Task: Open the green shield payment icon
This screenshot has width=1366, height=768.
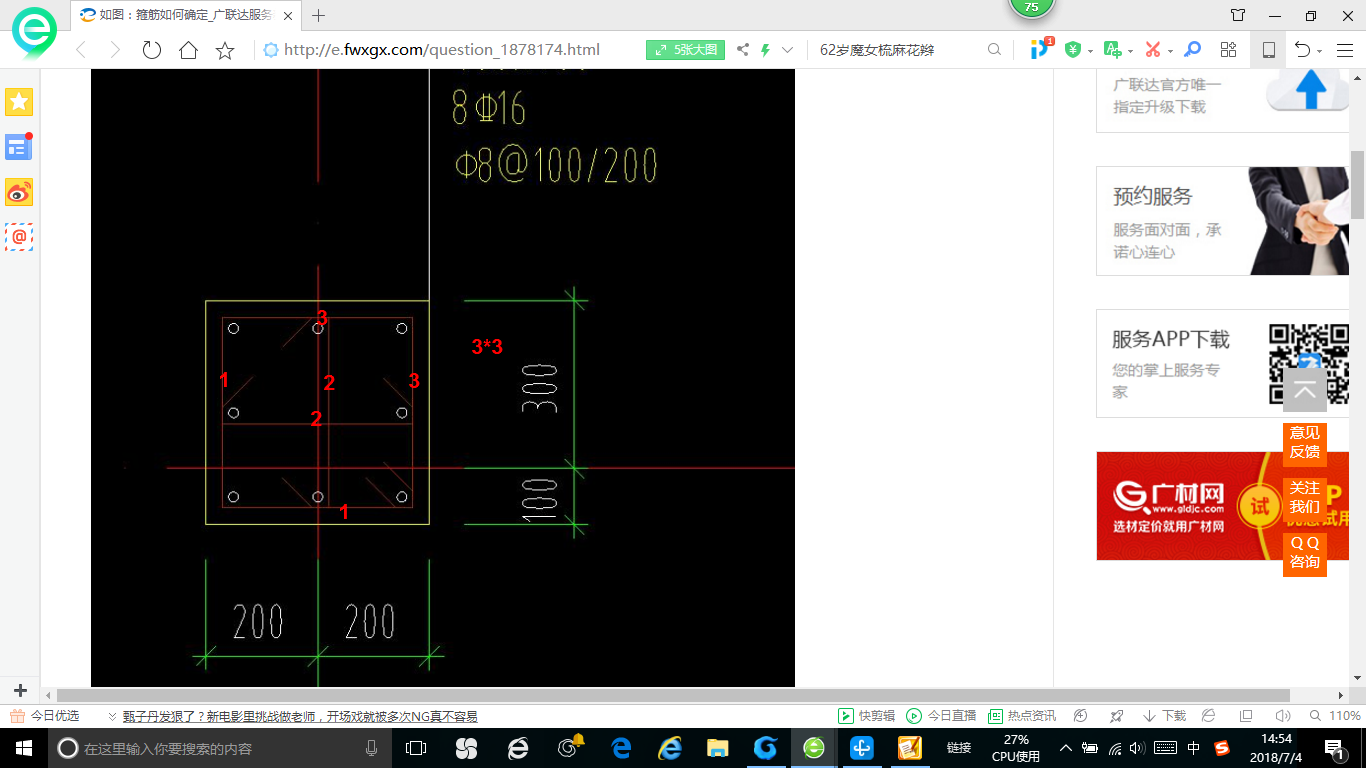Action: tap(1073, 49)
